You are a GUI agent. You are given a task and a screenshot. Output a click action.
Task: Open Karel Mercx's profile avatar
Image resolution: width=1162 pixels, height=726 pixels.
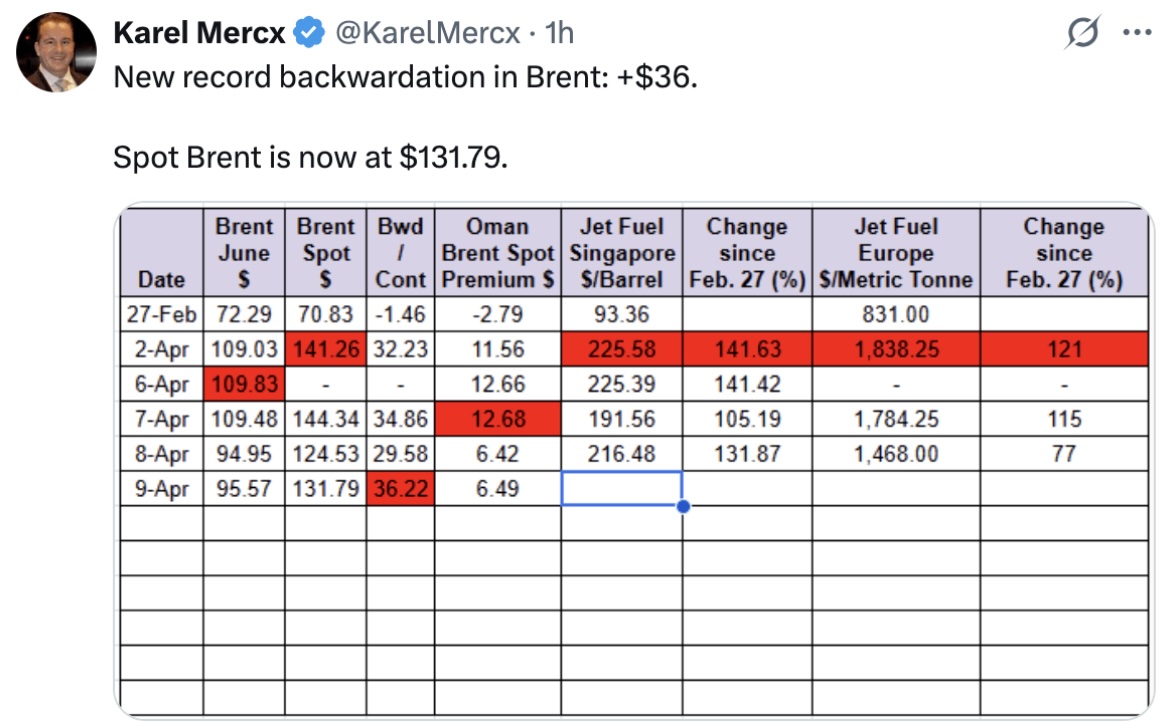(56, 52)
